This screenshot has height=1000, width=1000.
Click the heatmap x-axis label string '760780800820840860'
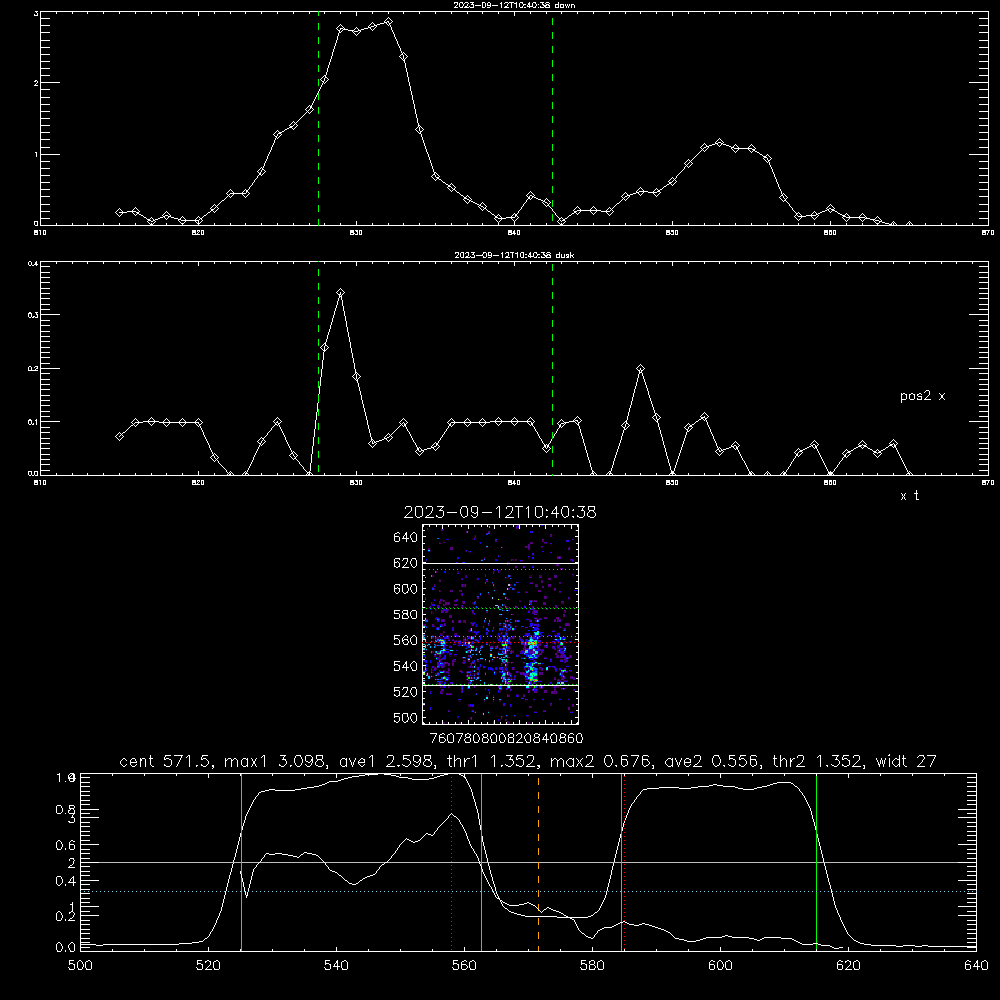506,739
